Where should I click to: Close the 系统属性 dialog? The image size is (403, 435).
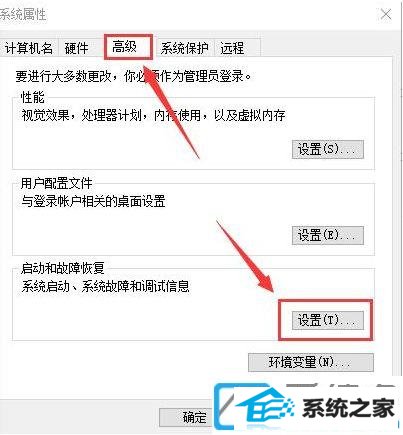tap(386, 14)
